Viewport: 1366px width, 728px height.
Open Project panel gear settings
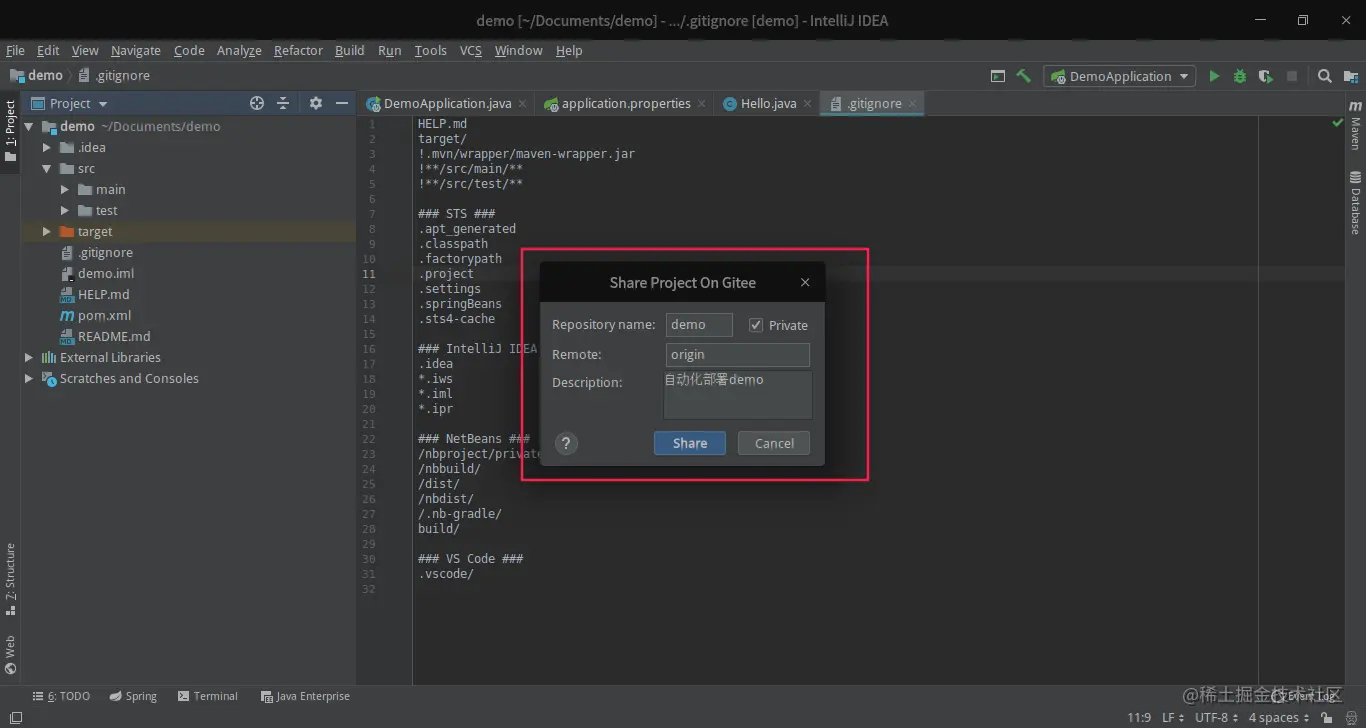pos(316,103)
